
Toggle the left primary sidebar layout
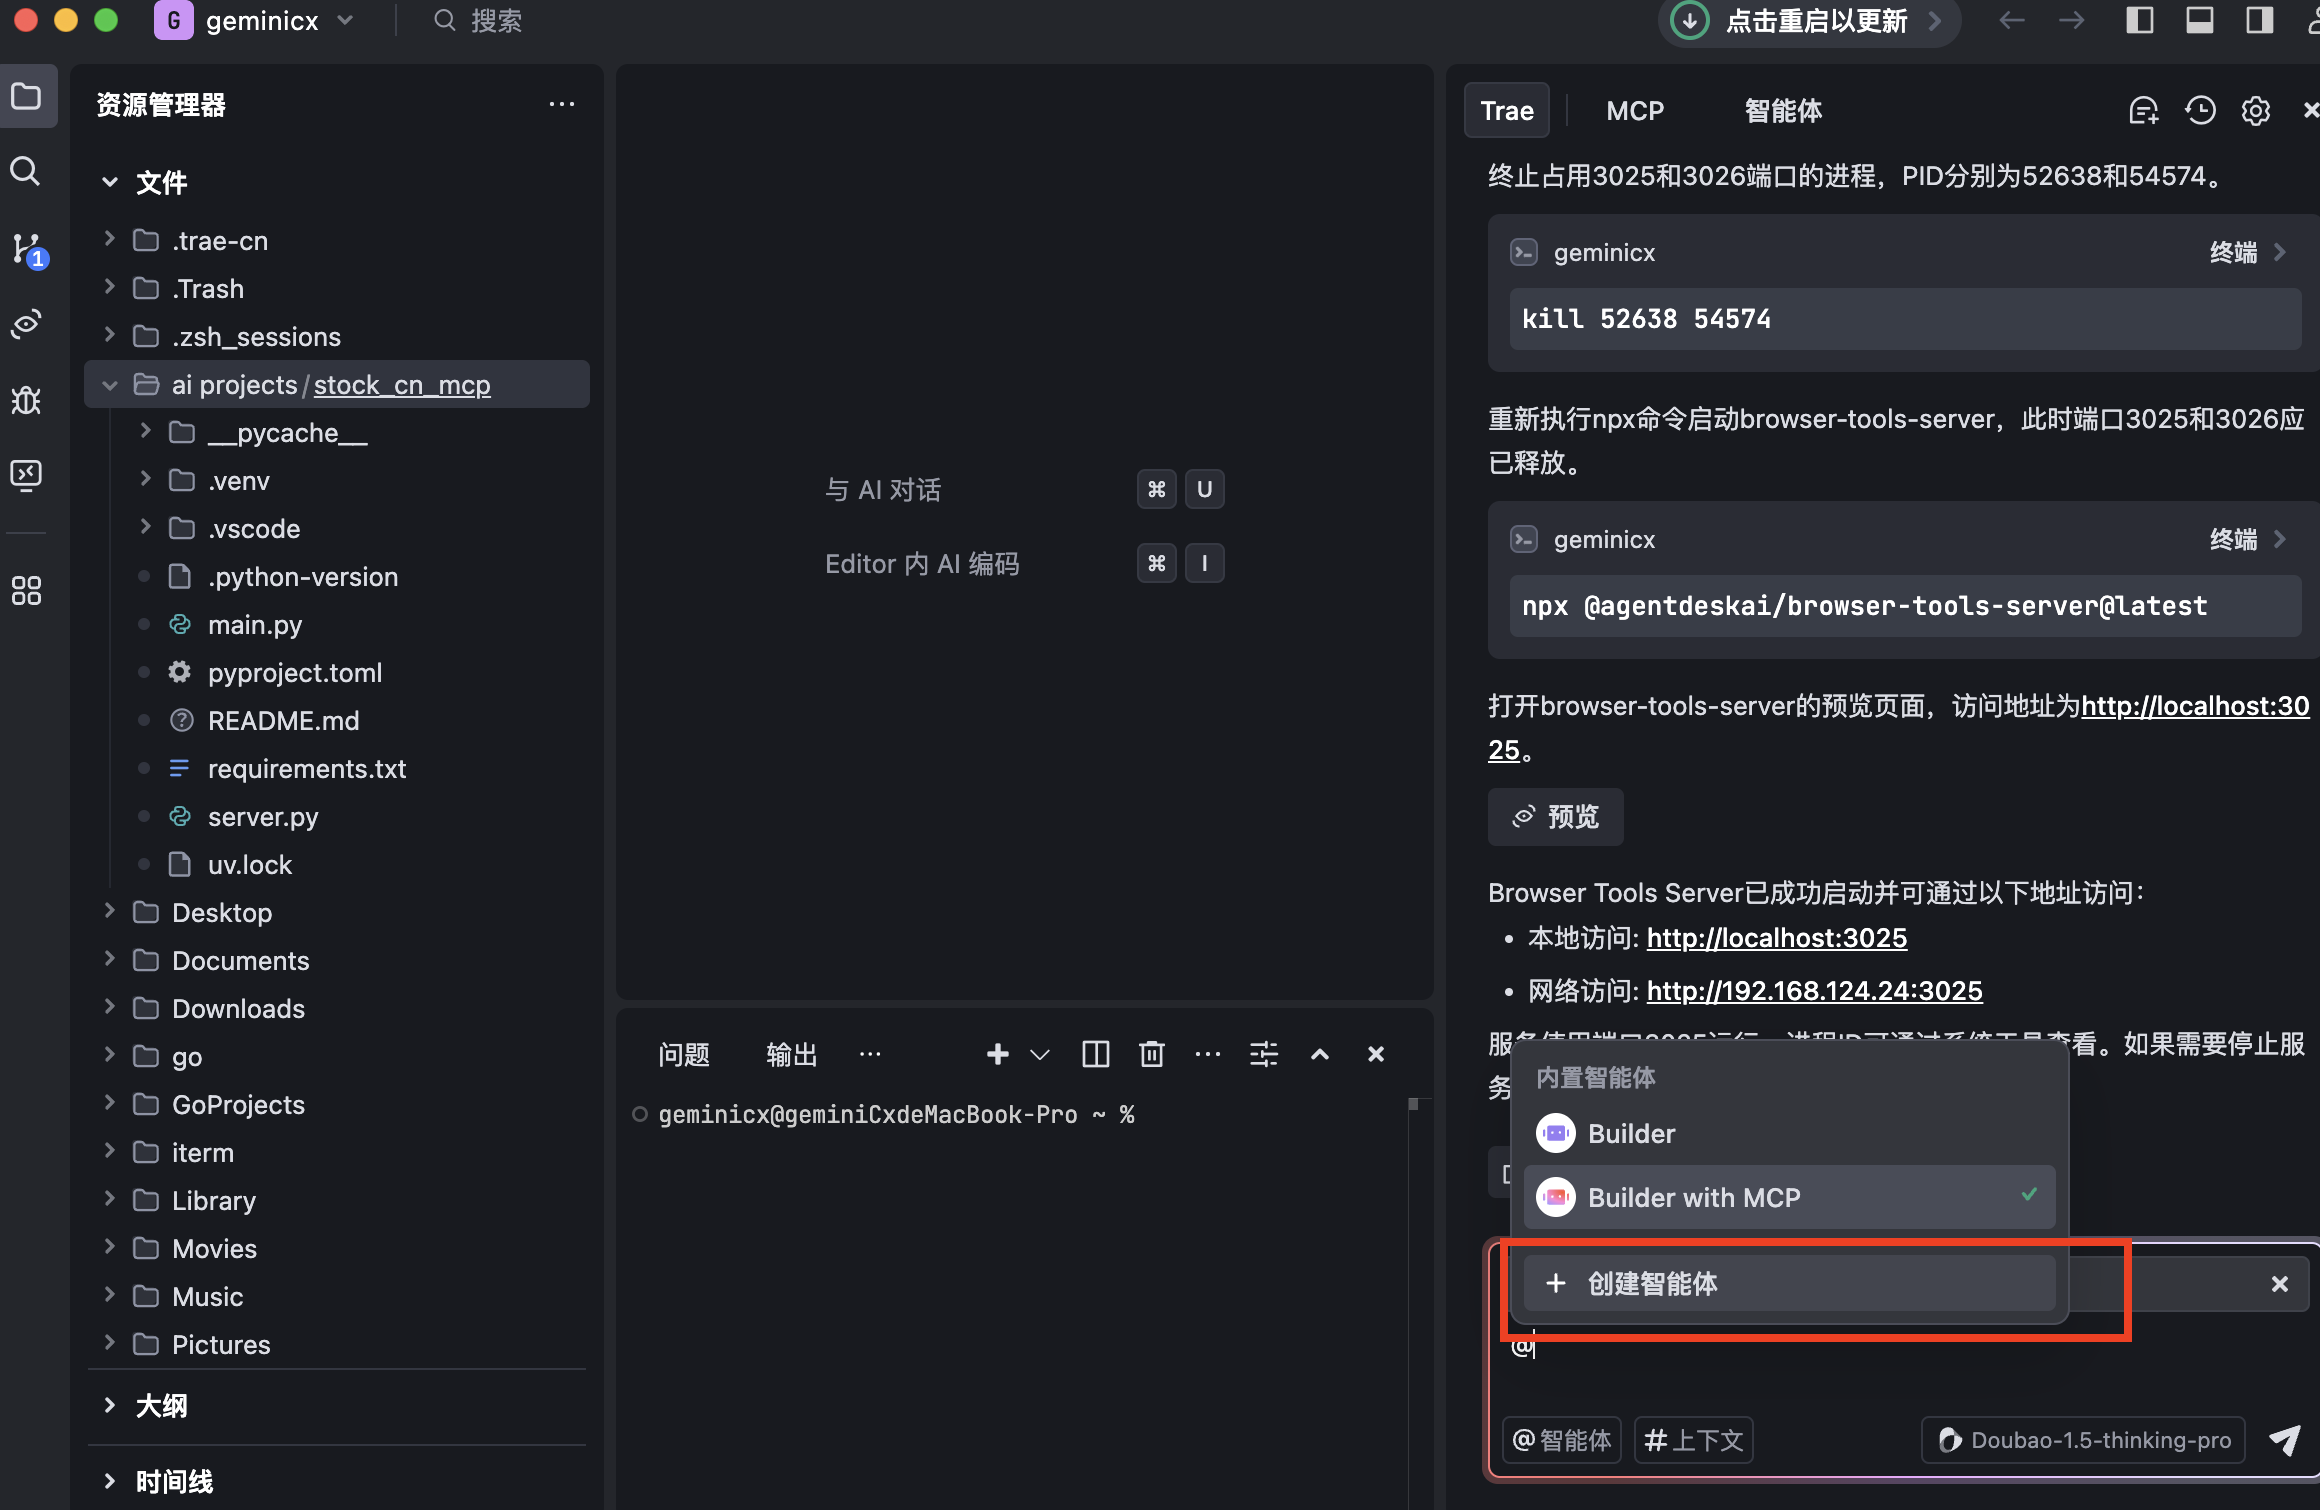[x=2139, y=20]
